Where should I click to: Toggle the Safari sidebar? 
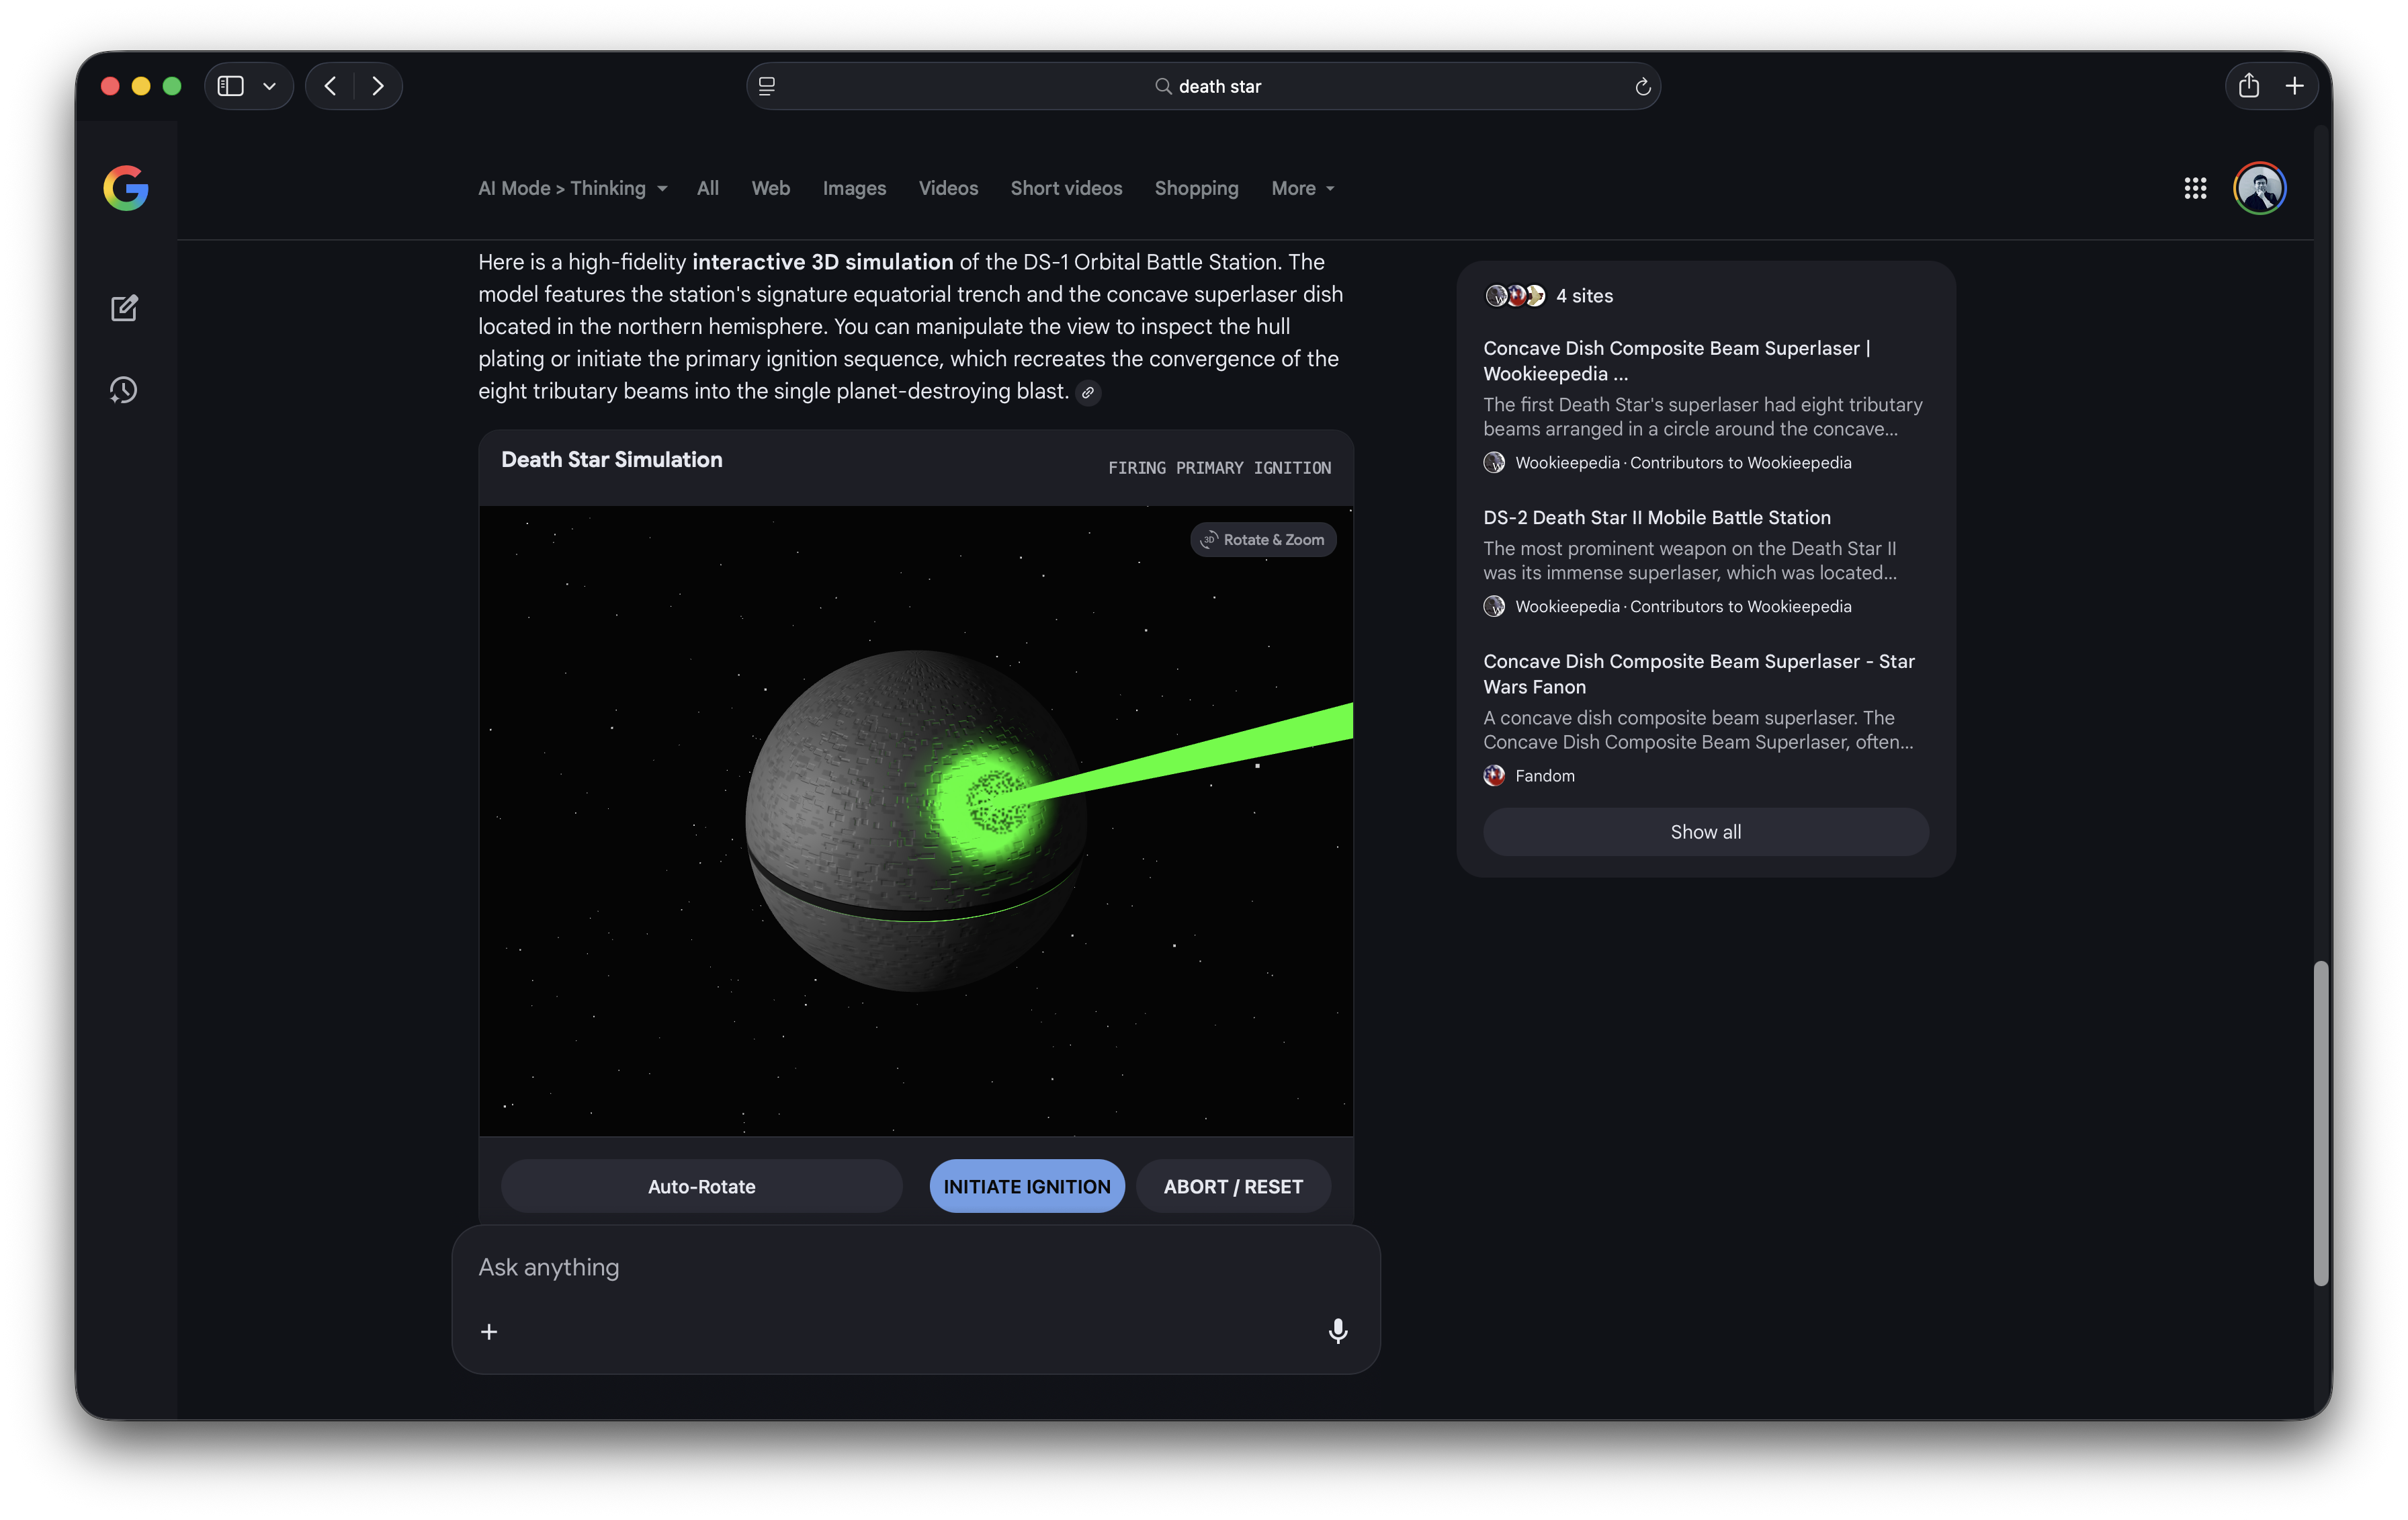pos(231,86)
